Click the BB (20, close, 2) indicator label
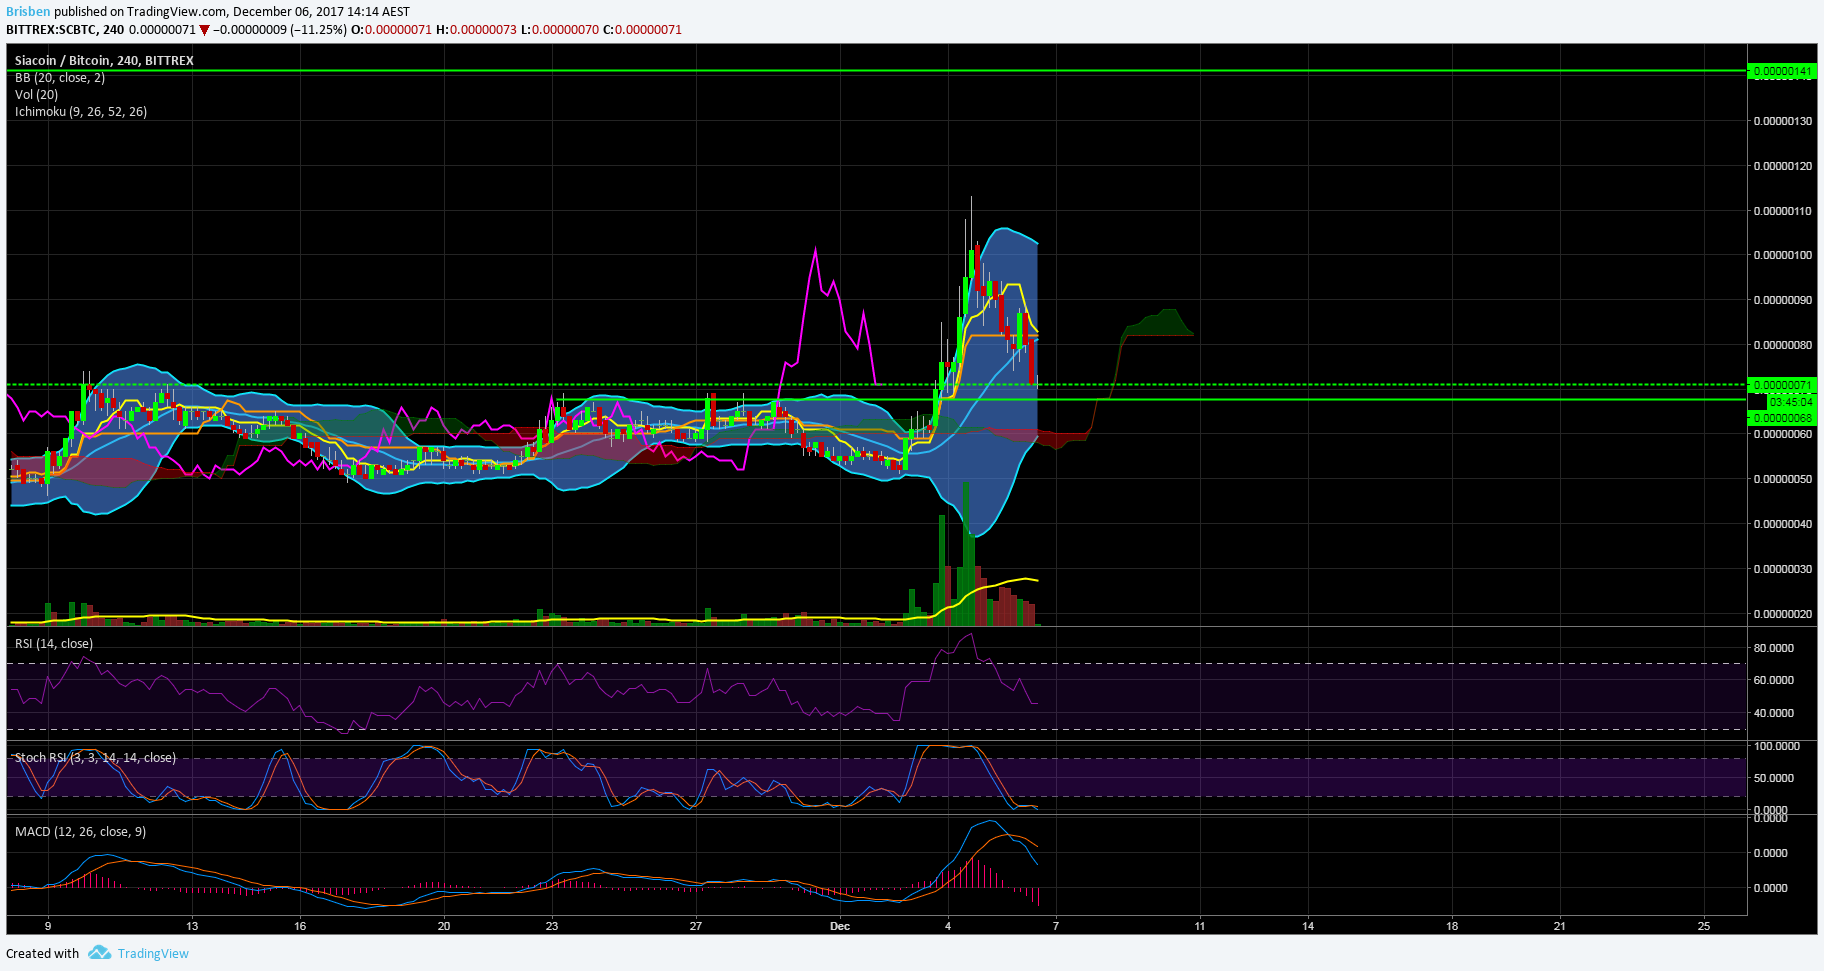 point(60,78)
